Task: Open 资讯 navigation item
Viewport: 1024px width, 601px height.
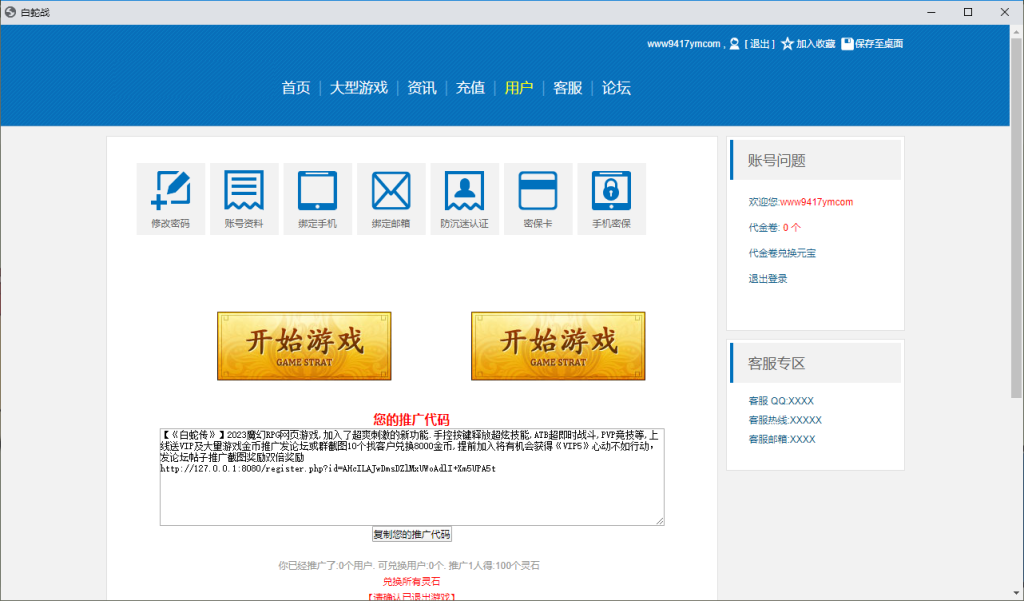Action: click(x=421, y=88)
